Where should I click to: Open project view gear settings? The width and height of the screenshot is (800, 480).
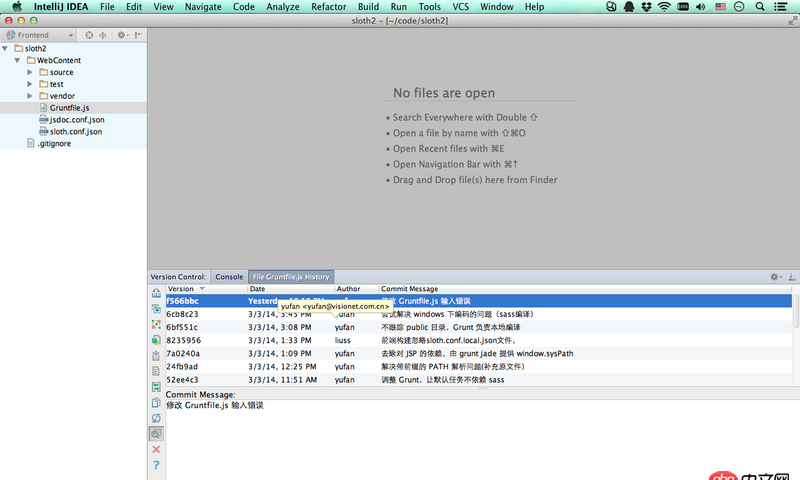[122, 35]
